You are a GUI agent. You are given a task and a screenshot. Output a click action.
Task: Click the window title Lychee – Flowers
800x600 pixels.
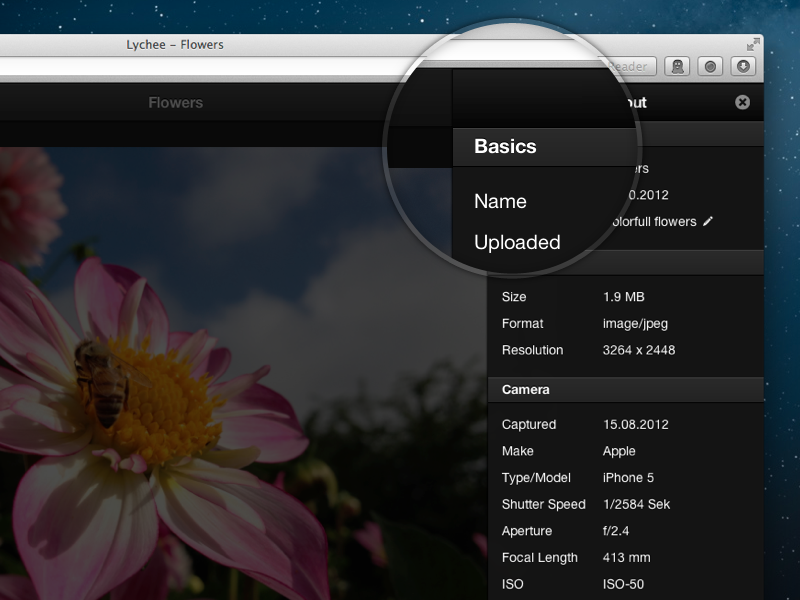coord(175,45)
